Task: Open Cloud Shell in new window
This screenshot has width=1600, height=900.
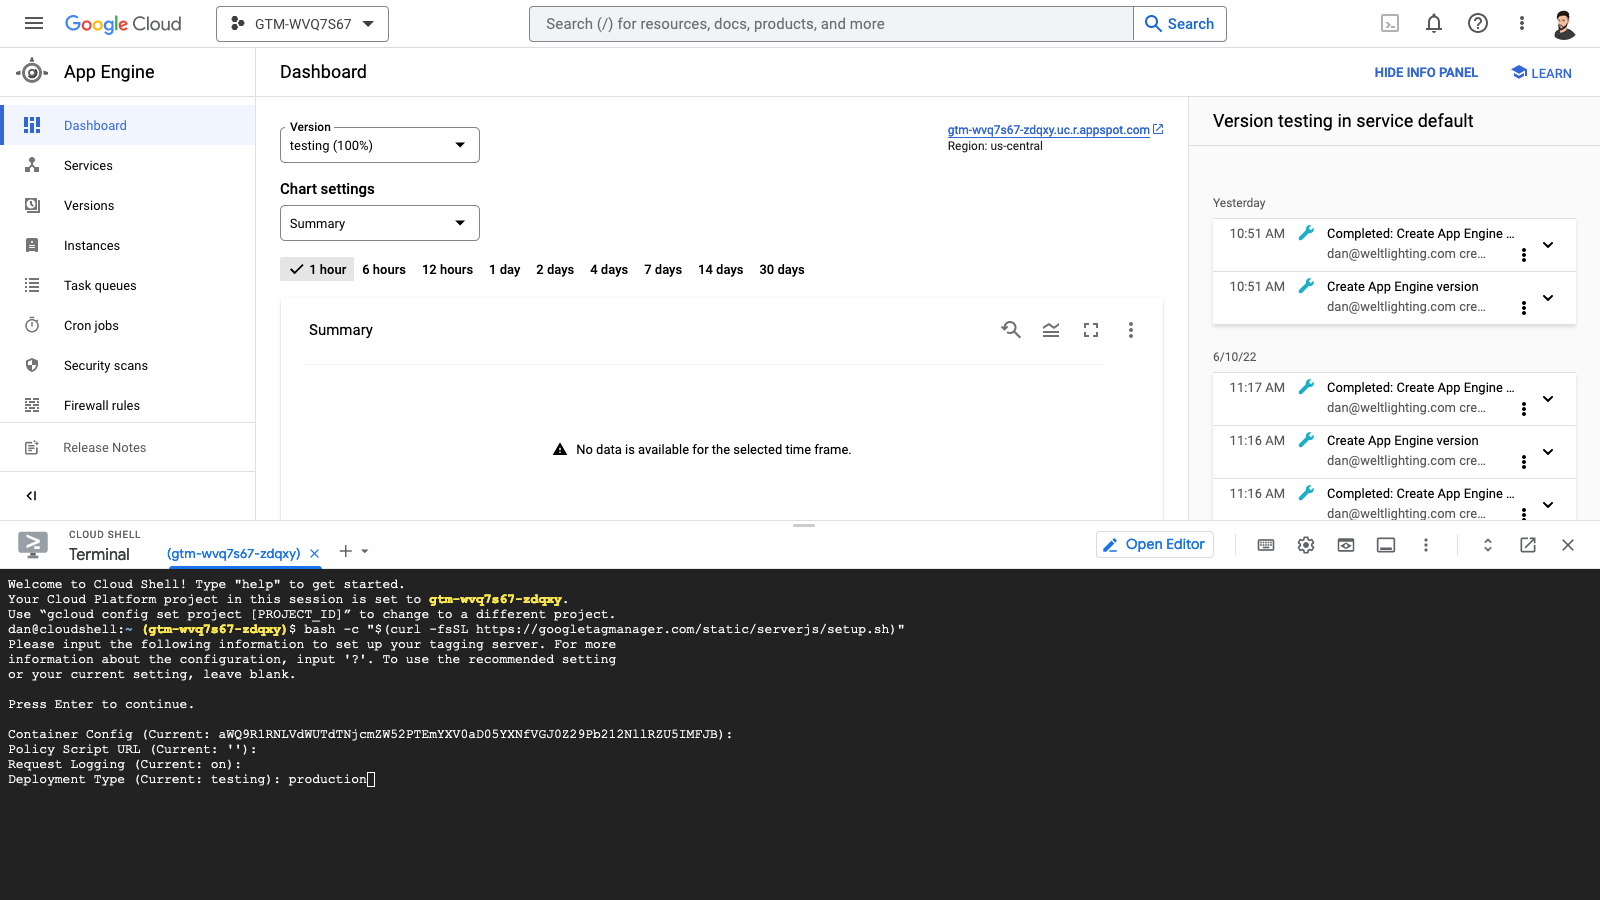Action: pos(1528,545)
